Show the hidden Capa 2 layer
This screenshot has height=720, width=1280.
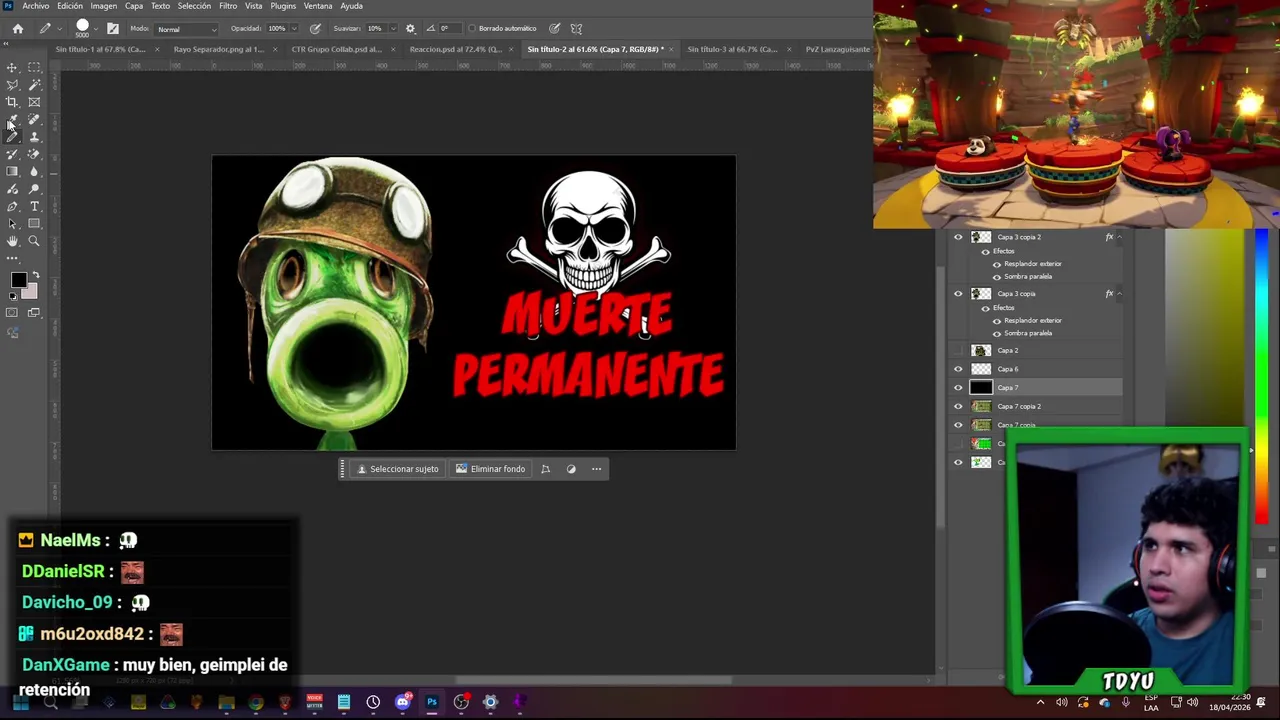pyautogui.click(x=958, y=351)
